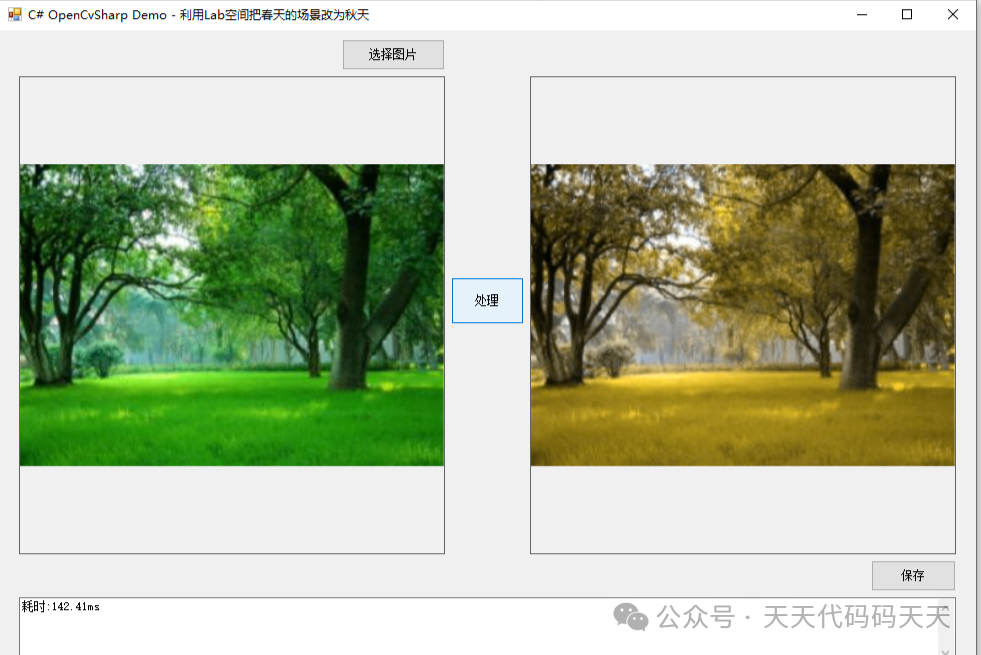981x655 pixels.
Task: Close the OpenCvSharp Demo window
Action: click(x=952, y=14)
